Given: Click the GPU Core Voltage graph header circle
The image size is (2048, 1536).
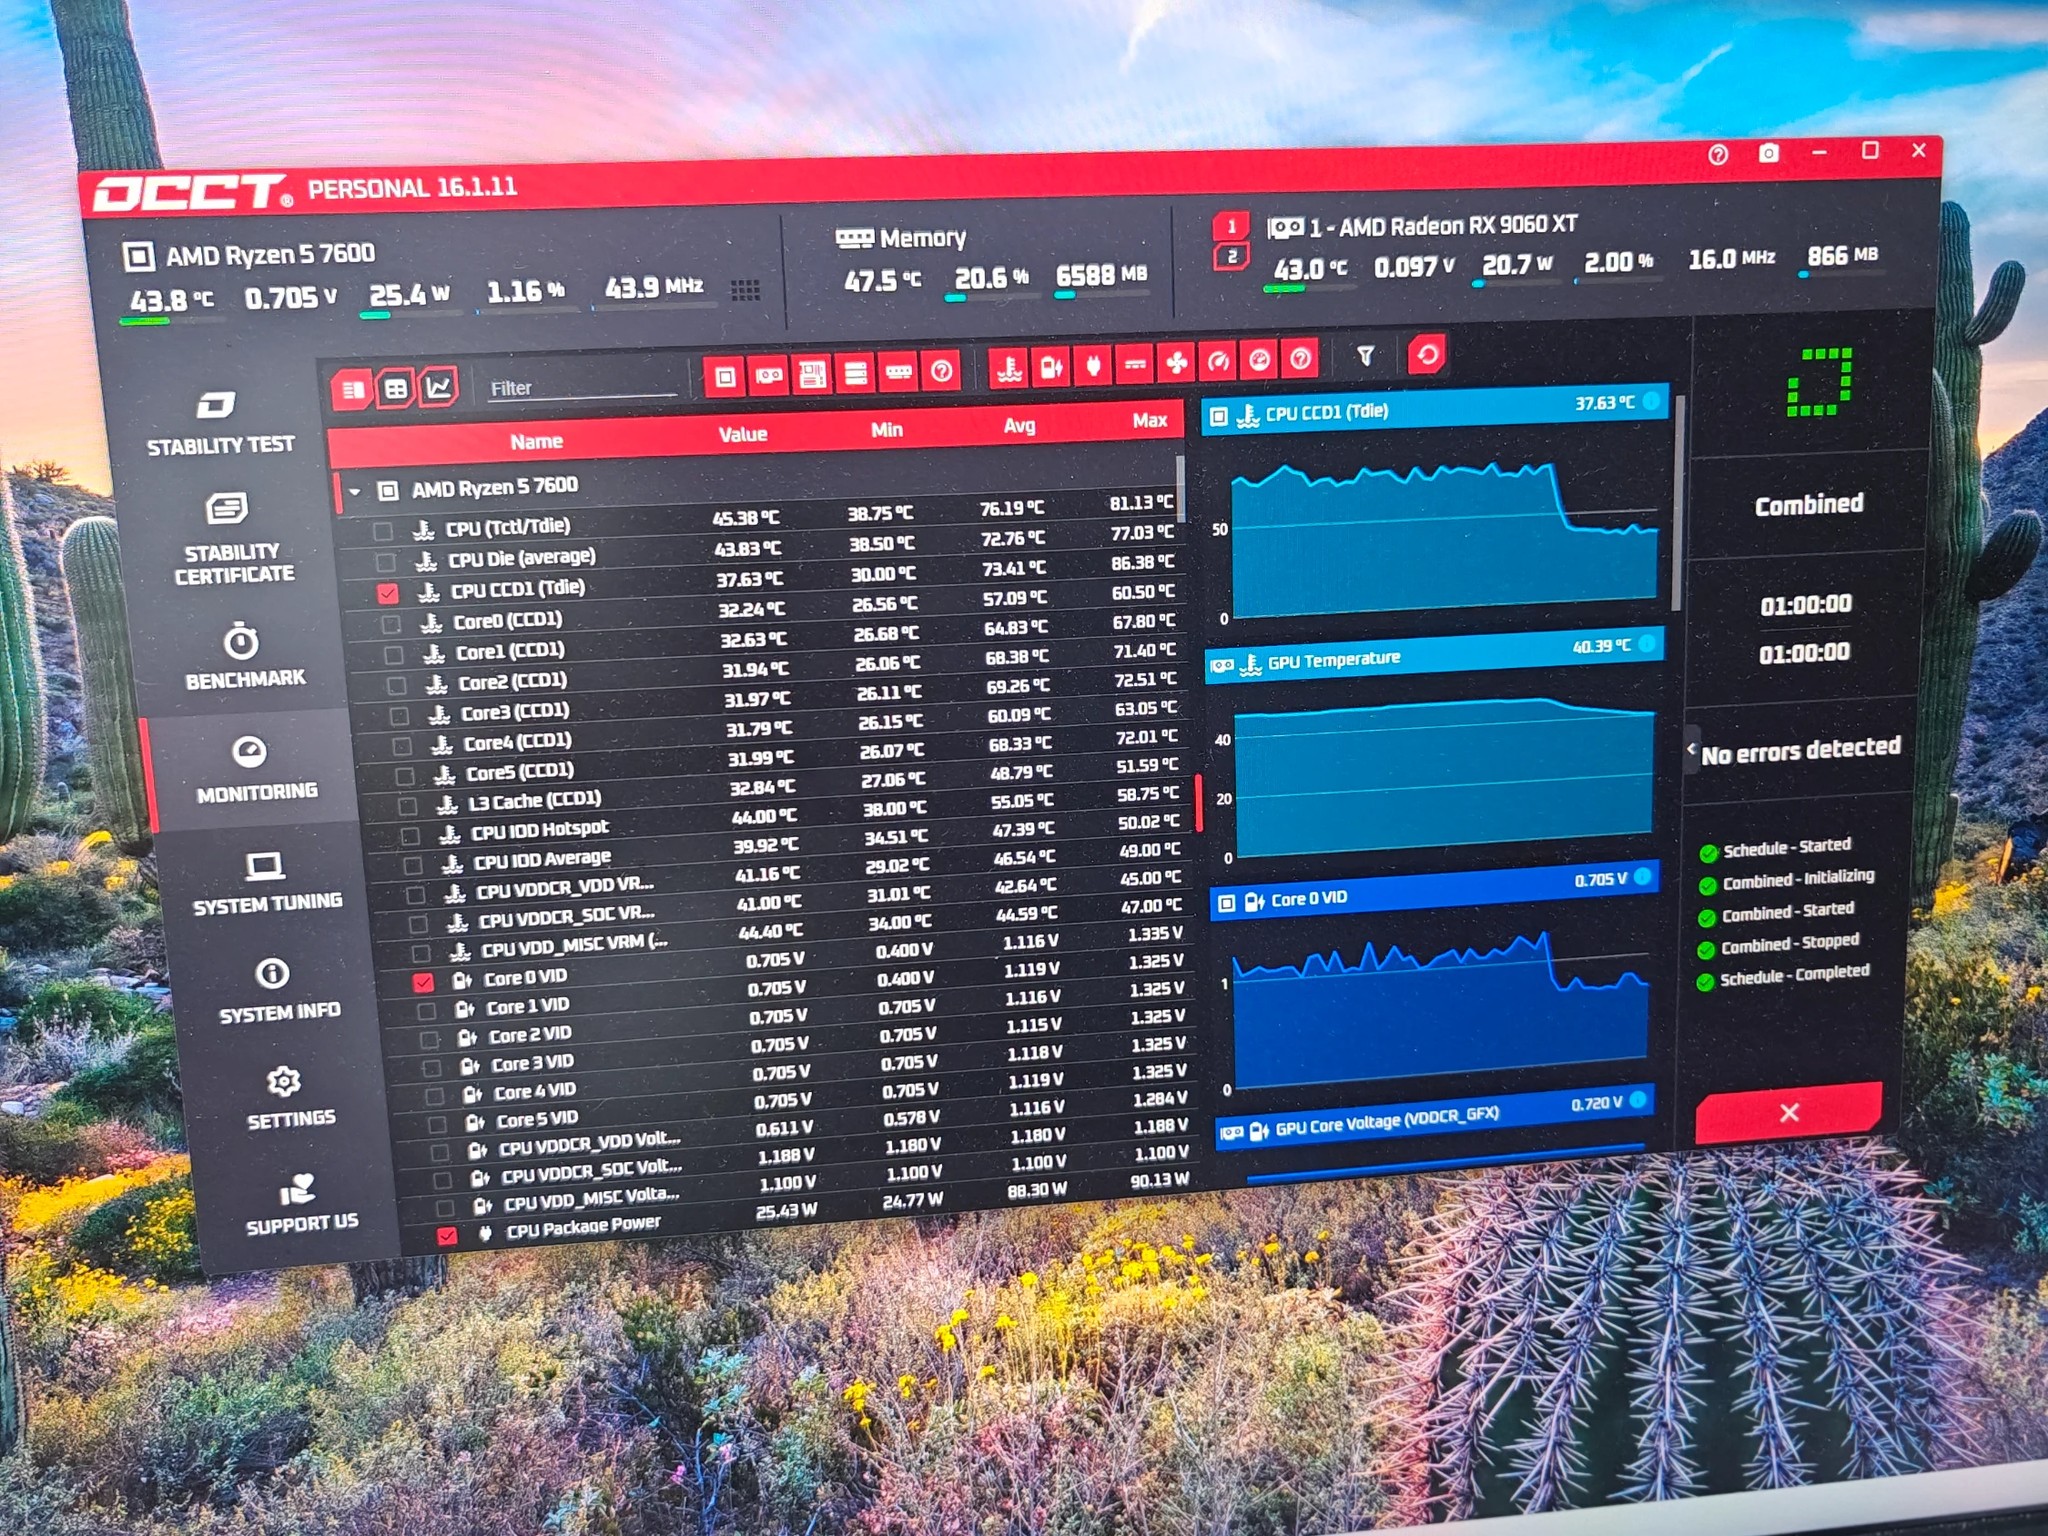Looking at the screenshot, I should click(1637, 1100).
